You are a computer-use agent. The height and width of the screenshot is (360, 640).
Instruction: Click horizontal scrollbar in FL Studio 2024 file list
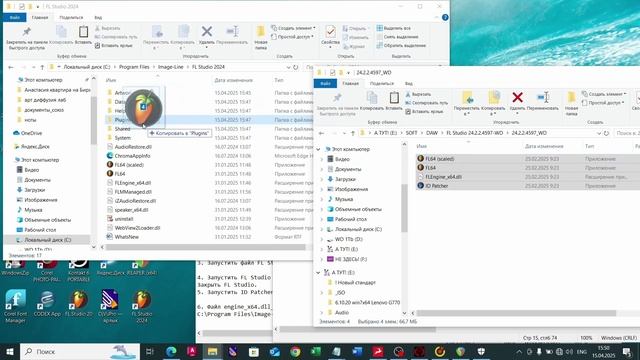pyautogui.click(x=205, y=247)
